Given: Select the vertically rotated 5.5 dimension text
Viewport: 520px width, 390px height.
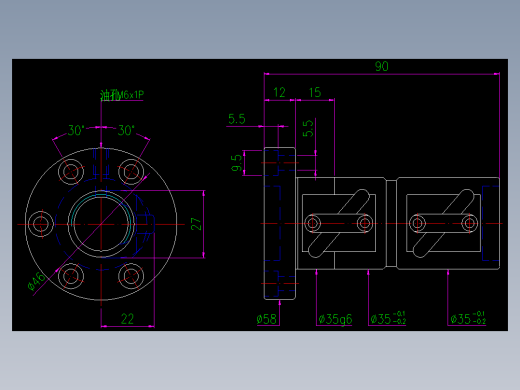Looking at the screenshot, I should [308, 128].
